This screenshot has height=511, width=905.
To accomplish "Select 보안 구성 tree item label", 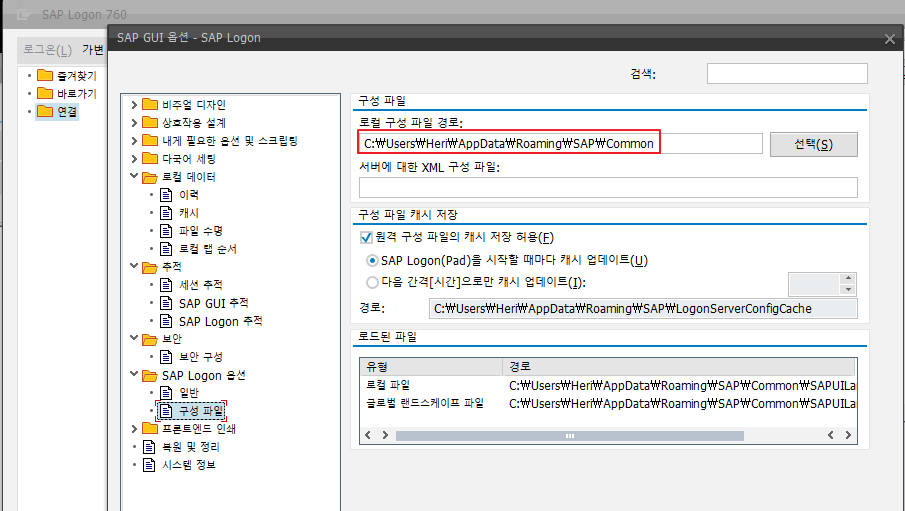I will coord(200,357).
